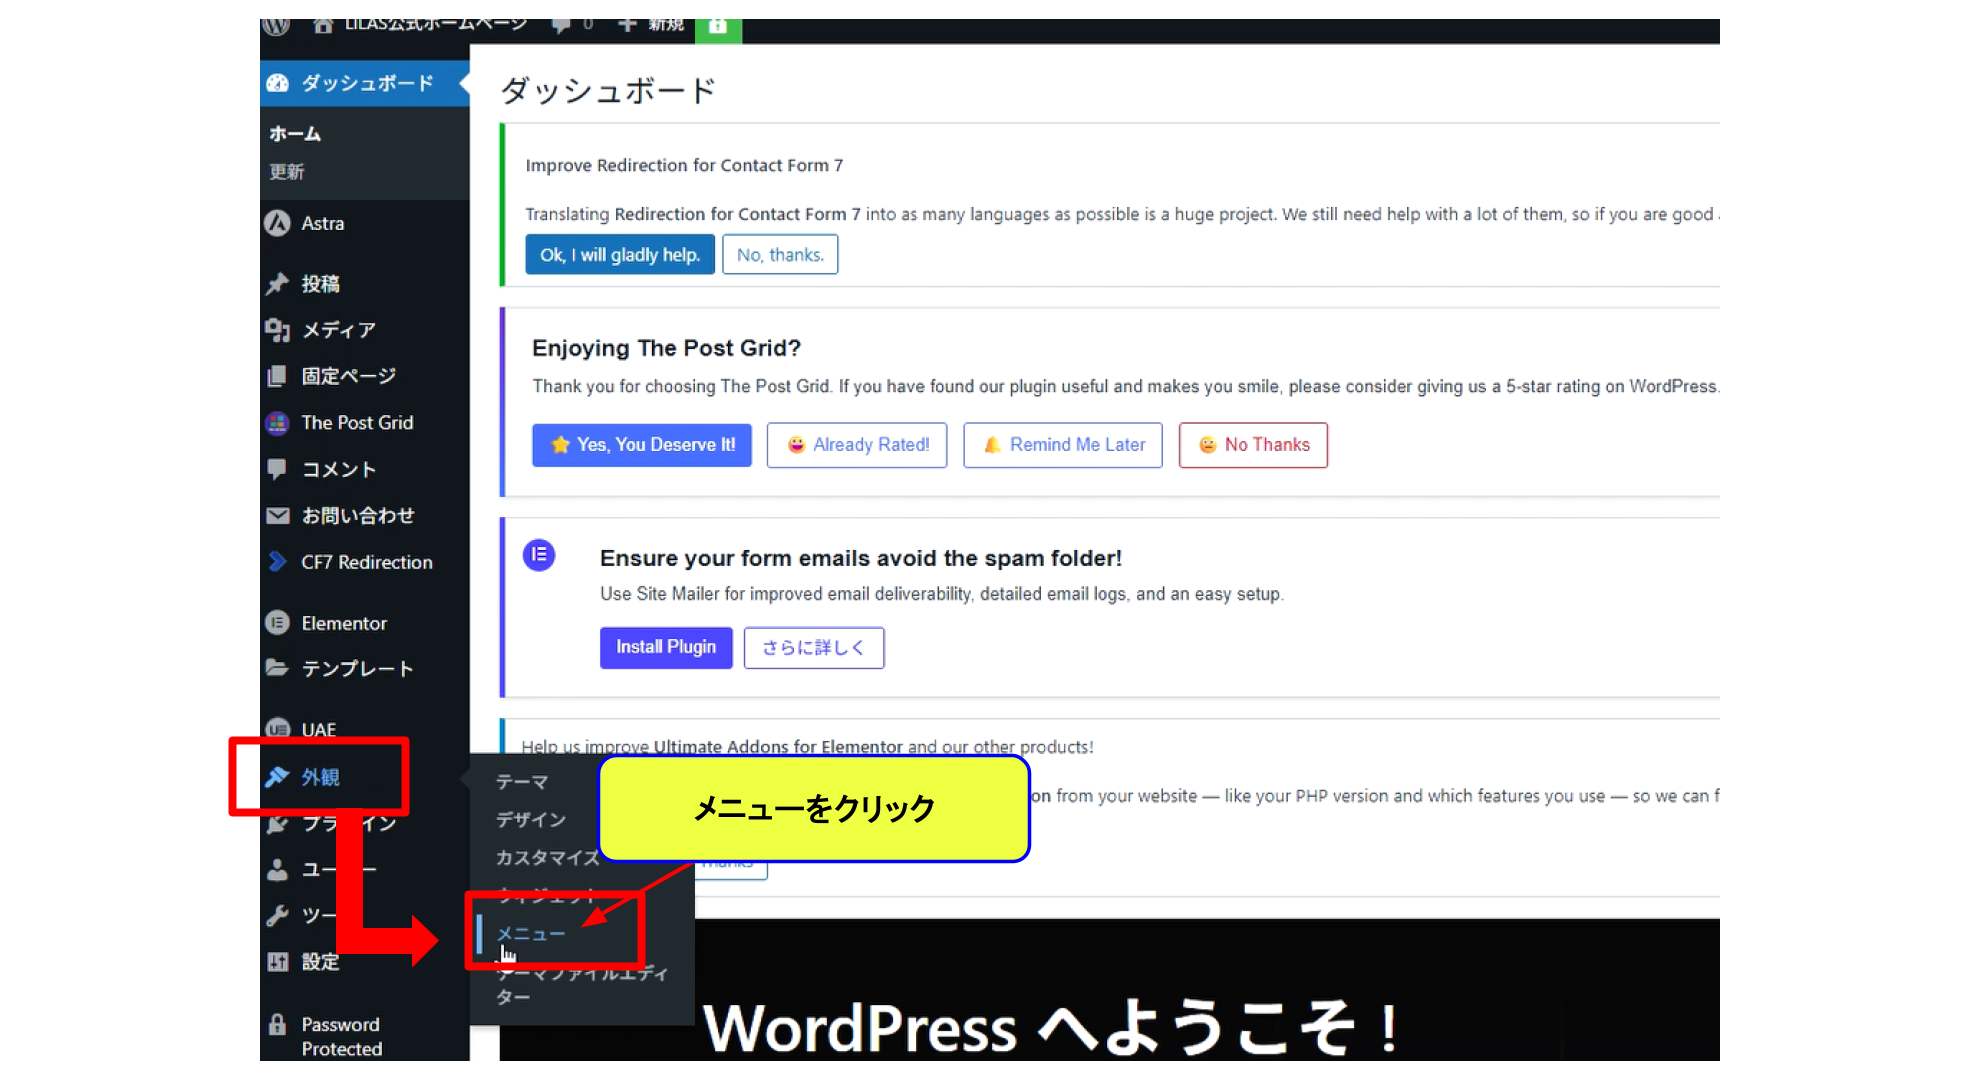Click the さらに詳しく button
The width and height of the screenshot is (1980, 1080).
click(814, 648)
